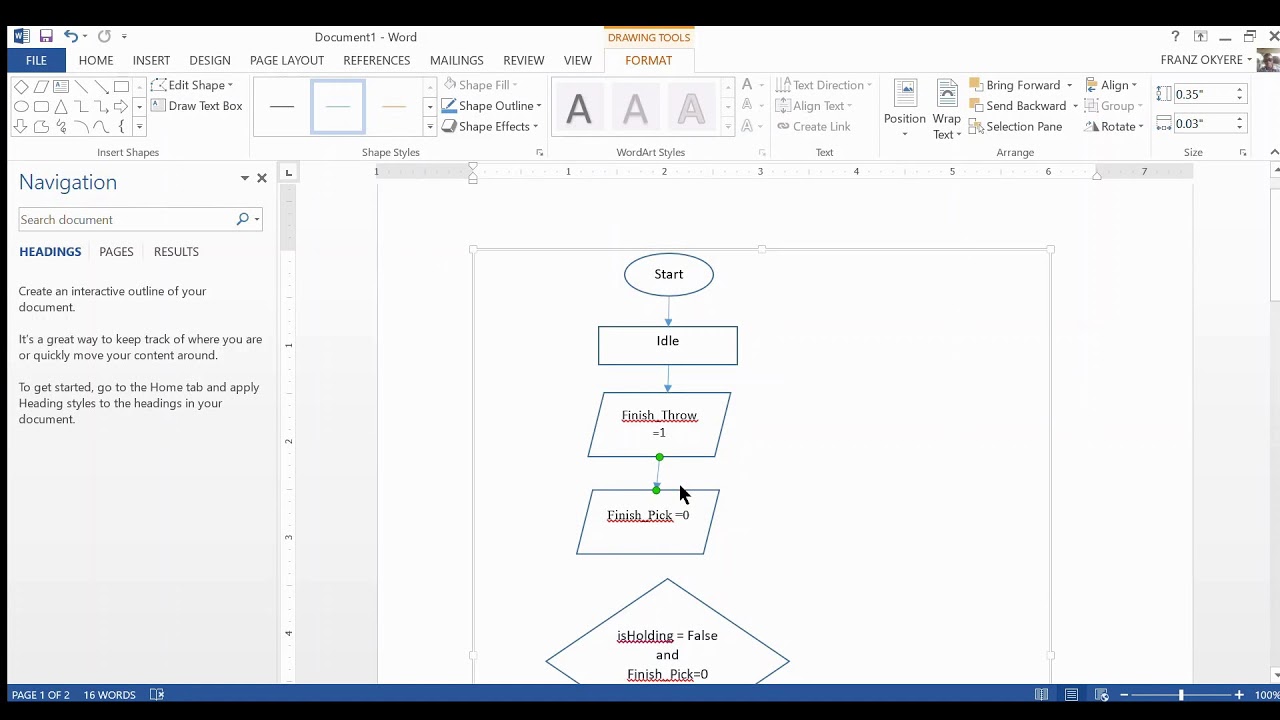
Task: Click the Send Backward button
Action: [x=1017, y=106]
